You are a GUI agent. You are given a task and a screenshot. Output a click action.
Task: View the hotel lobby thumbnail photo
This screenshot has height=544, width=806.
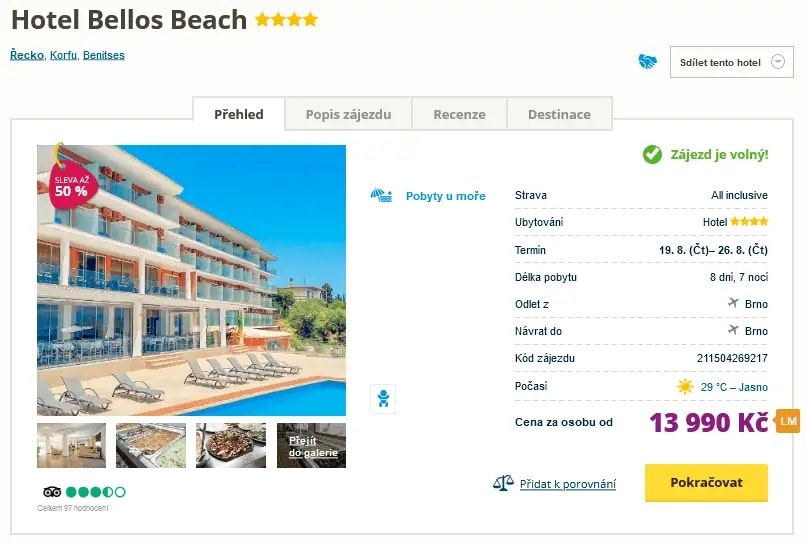(71, 446)
